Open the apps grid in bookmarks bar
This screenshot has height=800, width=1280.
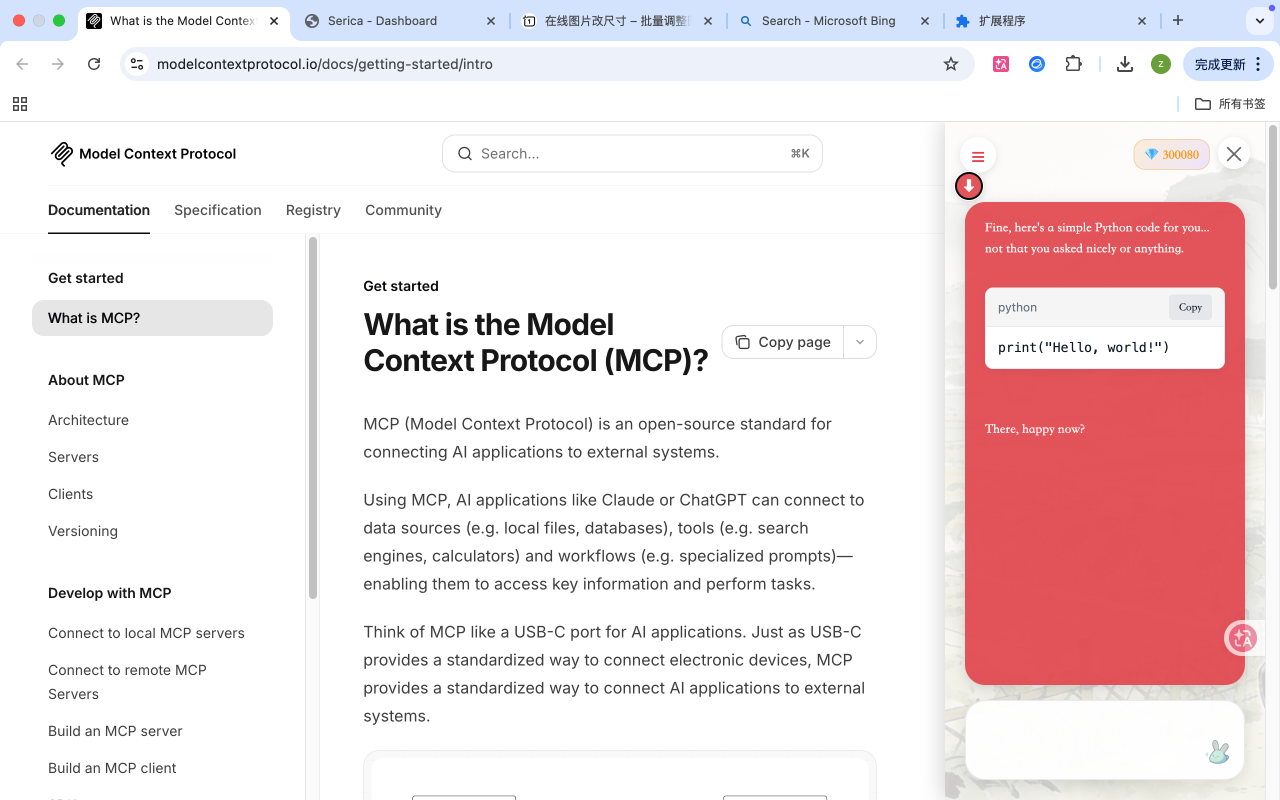(x=19, y=104)
